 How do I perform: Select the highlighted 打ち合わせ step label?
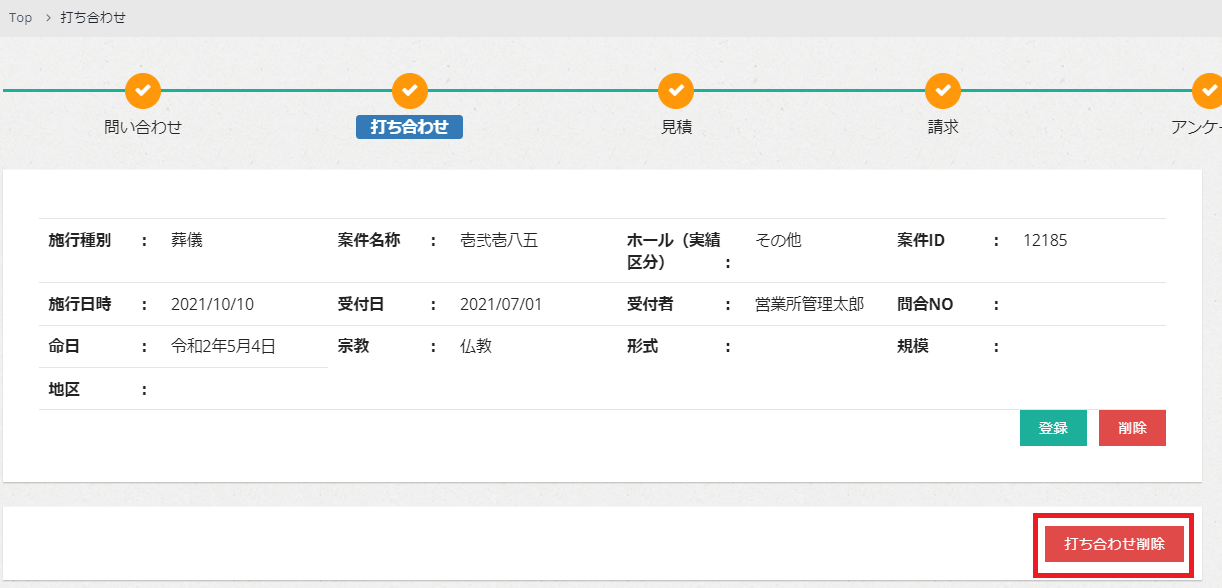point(409,127)
